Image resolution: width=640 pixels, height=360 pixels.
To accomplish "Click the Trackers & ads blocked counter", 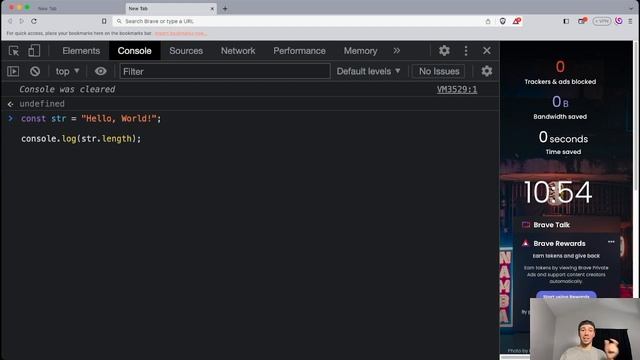I will [560, 73].
